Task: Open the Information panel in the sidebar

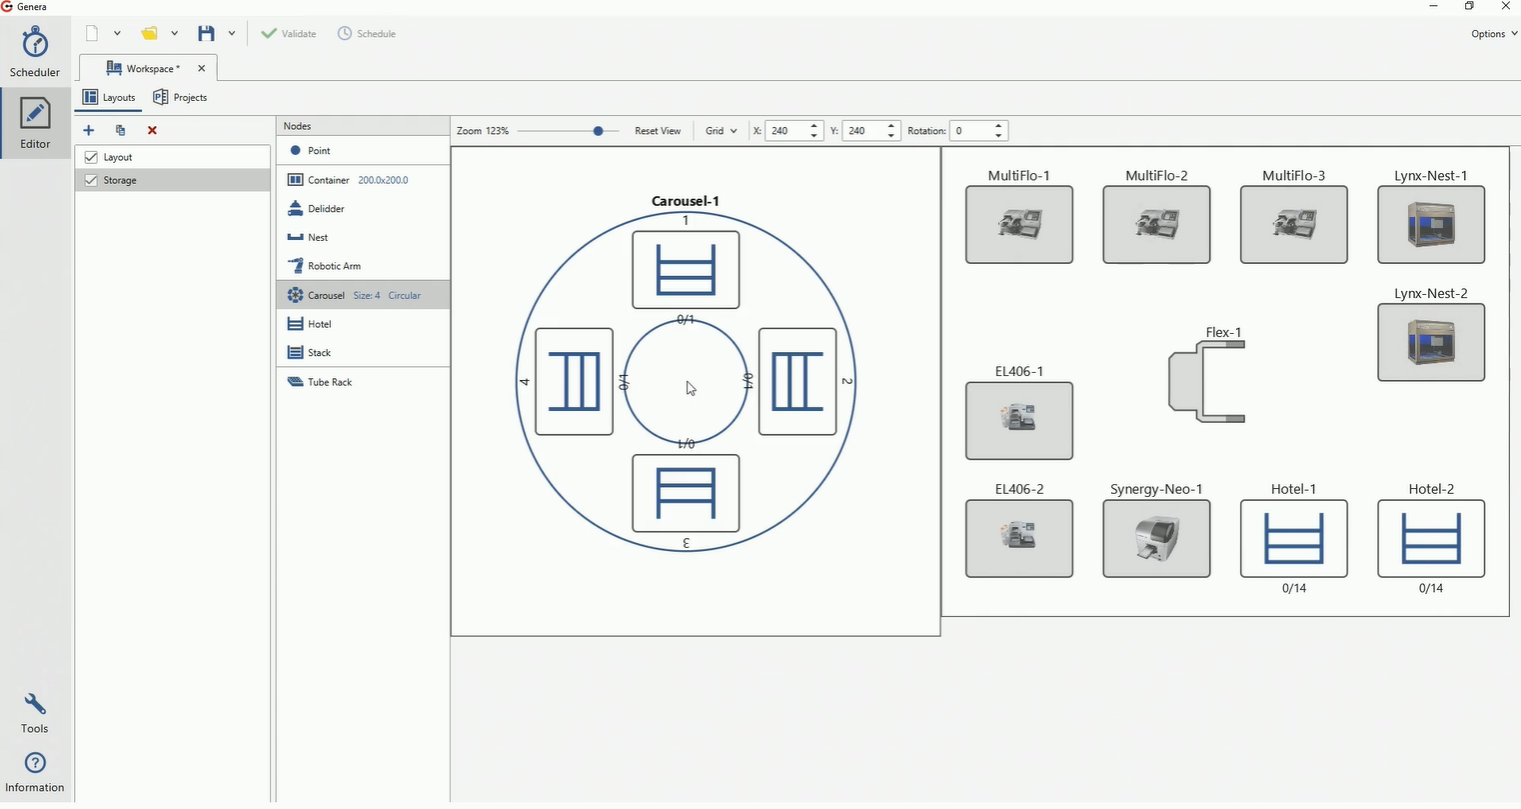Action: 34,770
